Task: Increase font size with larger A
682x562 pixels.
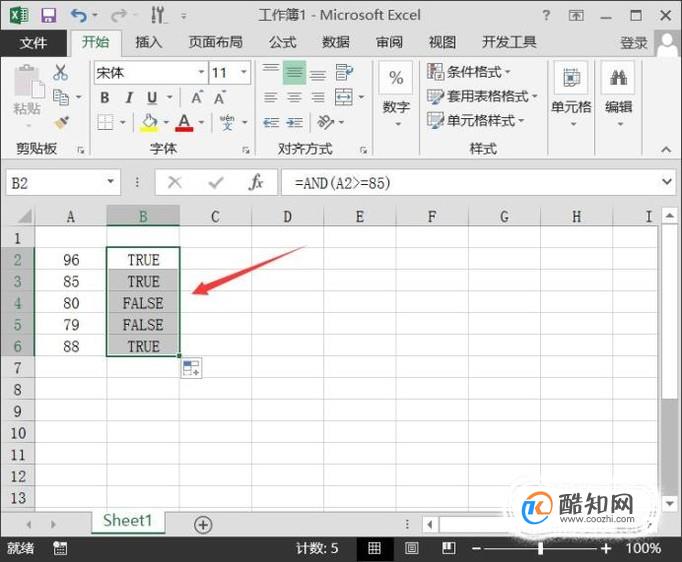Action: click(x=197, y=97)
